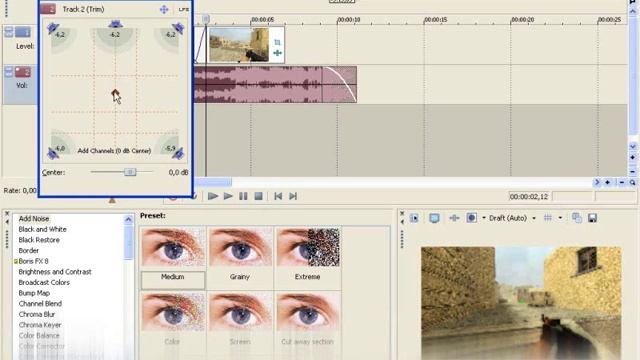Choose the Grainy noise preset thumbnail

(x=240, y=248)
